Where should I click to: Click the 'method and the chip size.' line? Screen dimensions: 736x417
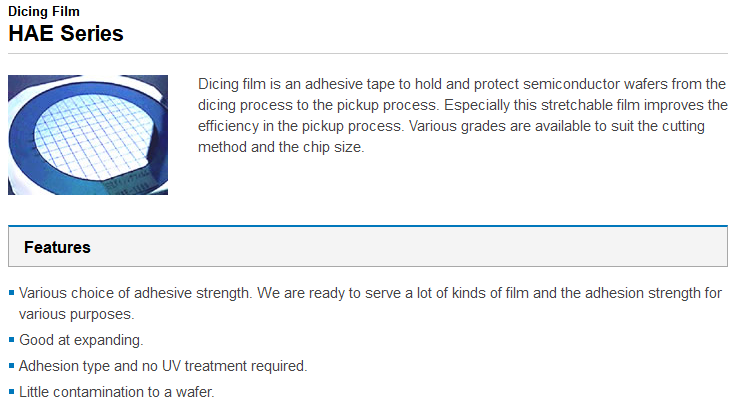coord(282,146)
